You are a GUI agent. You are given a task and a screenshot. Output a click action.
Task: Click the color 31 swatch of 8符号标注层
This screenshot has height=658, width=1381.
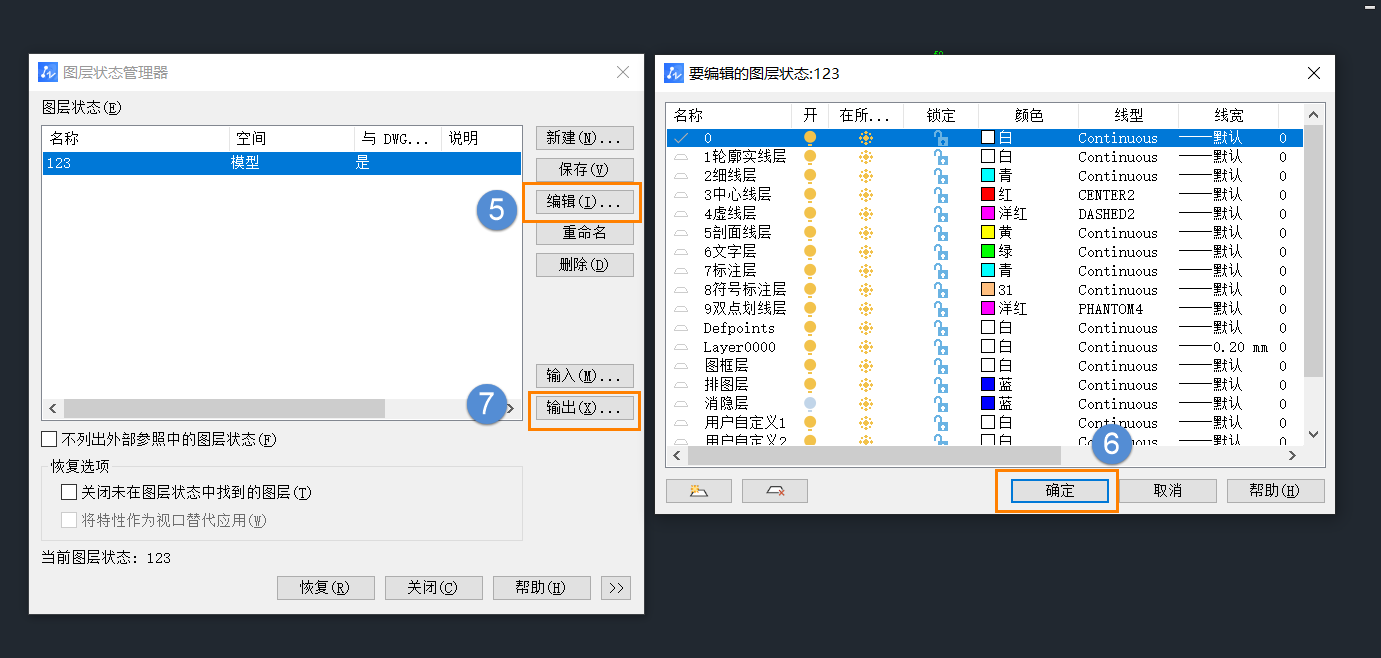tap(988, 290)
